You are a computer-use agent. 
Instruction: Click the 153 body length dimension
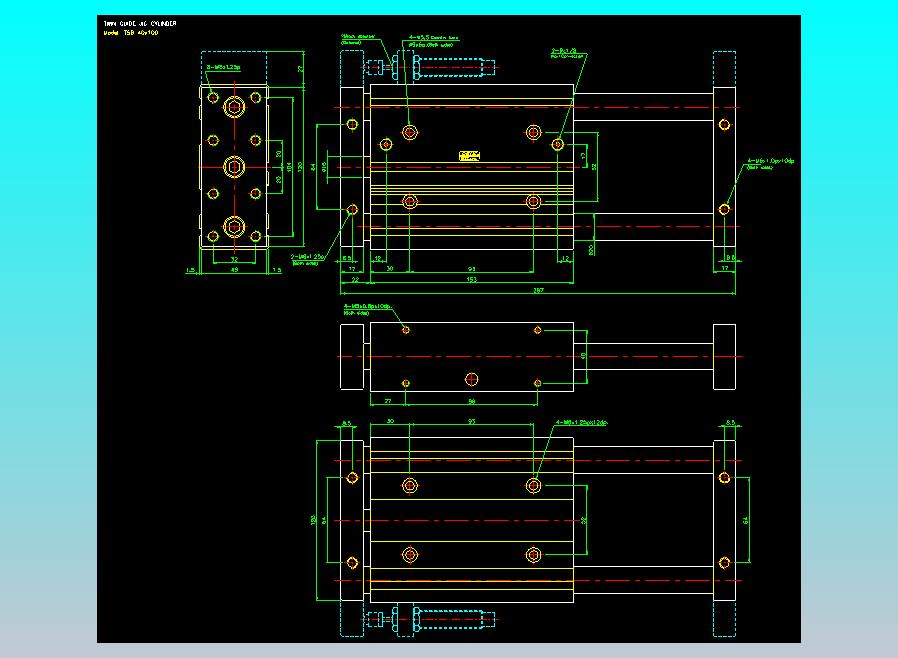[x=470, y=280]
